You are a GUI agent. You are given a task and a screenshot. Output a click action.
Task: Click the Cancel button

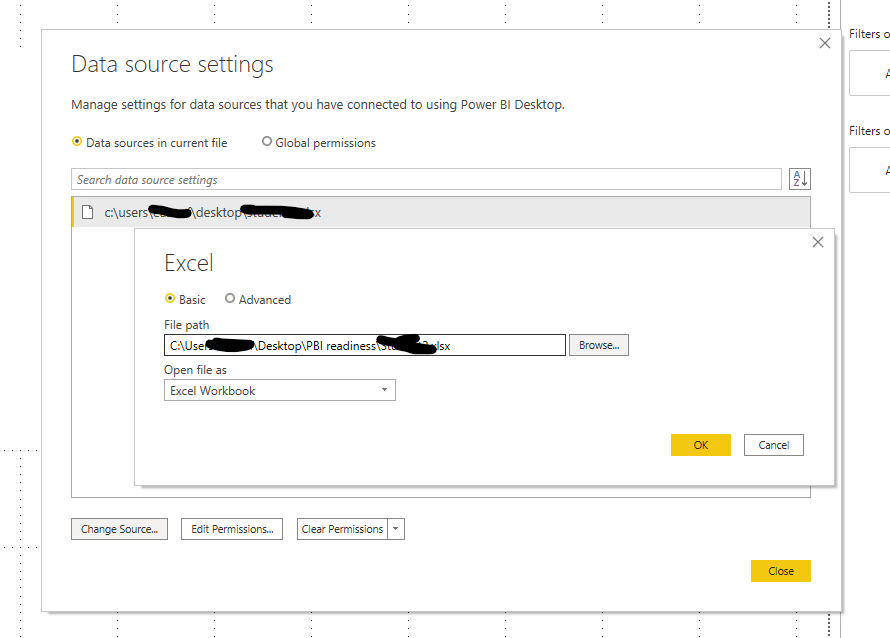(x=774, y=445)
